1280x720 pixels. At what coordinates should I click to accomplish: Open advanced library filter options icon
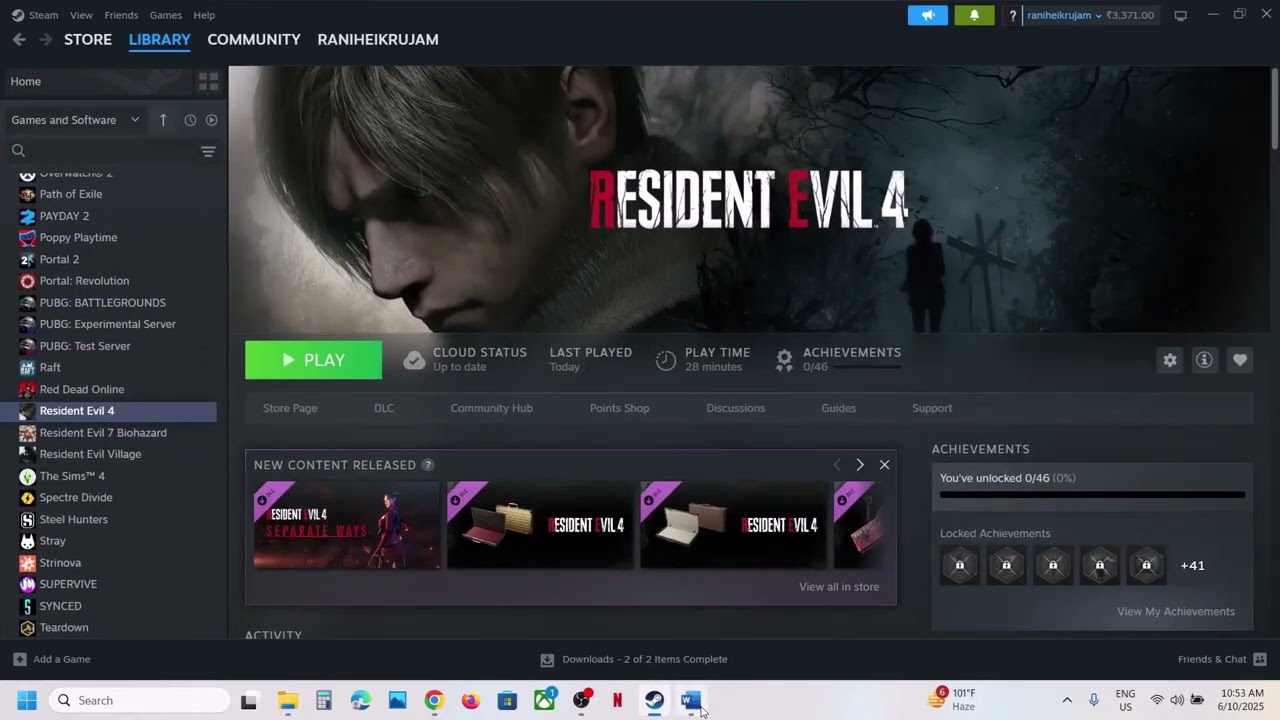208,151
